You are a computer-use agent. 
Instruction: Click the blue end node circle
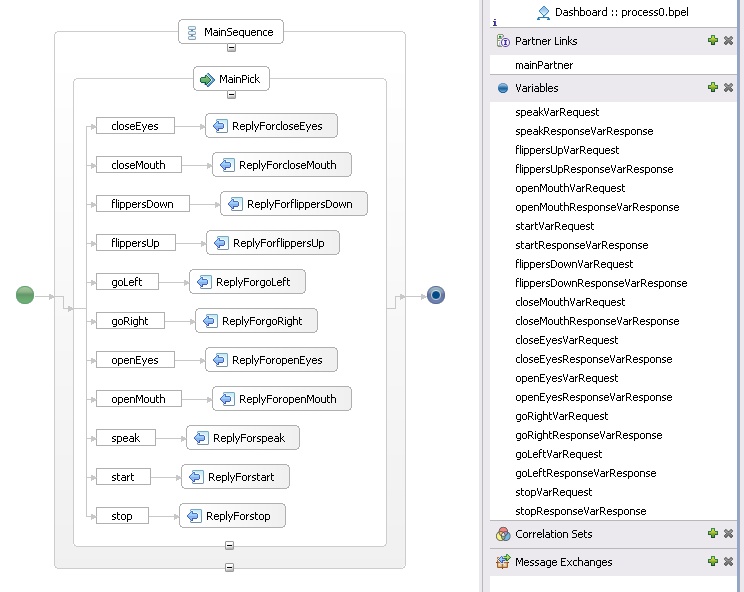coord(435,295)
